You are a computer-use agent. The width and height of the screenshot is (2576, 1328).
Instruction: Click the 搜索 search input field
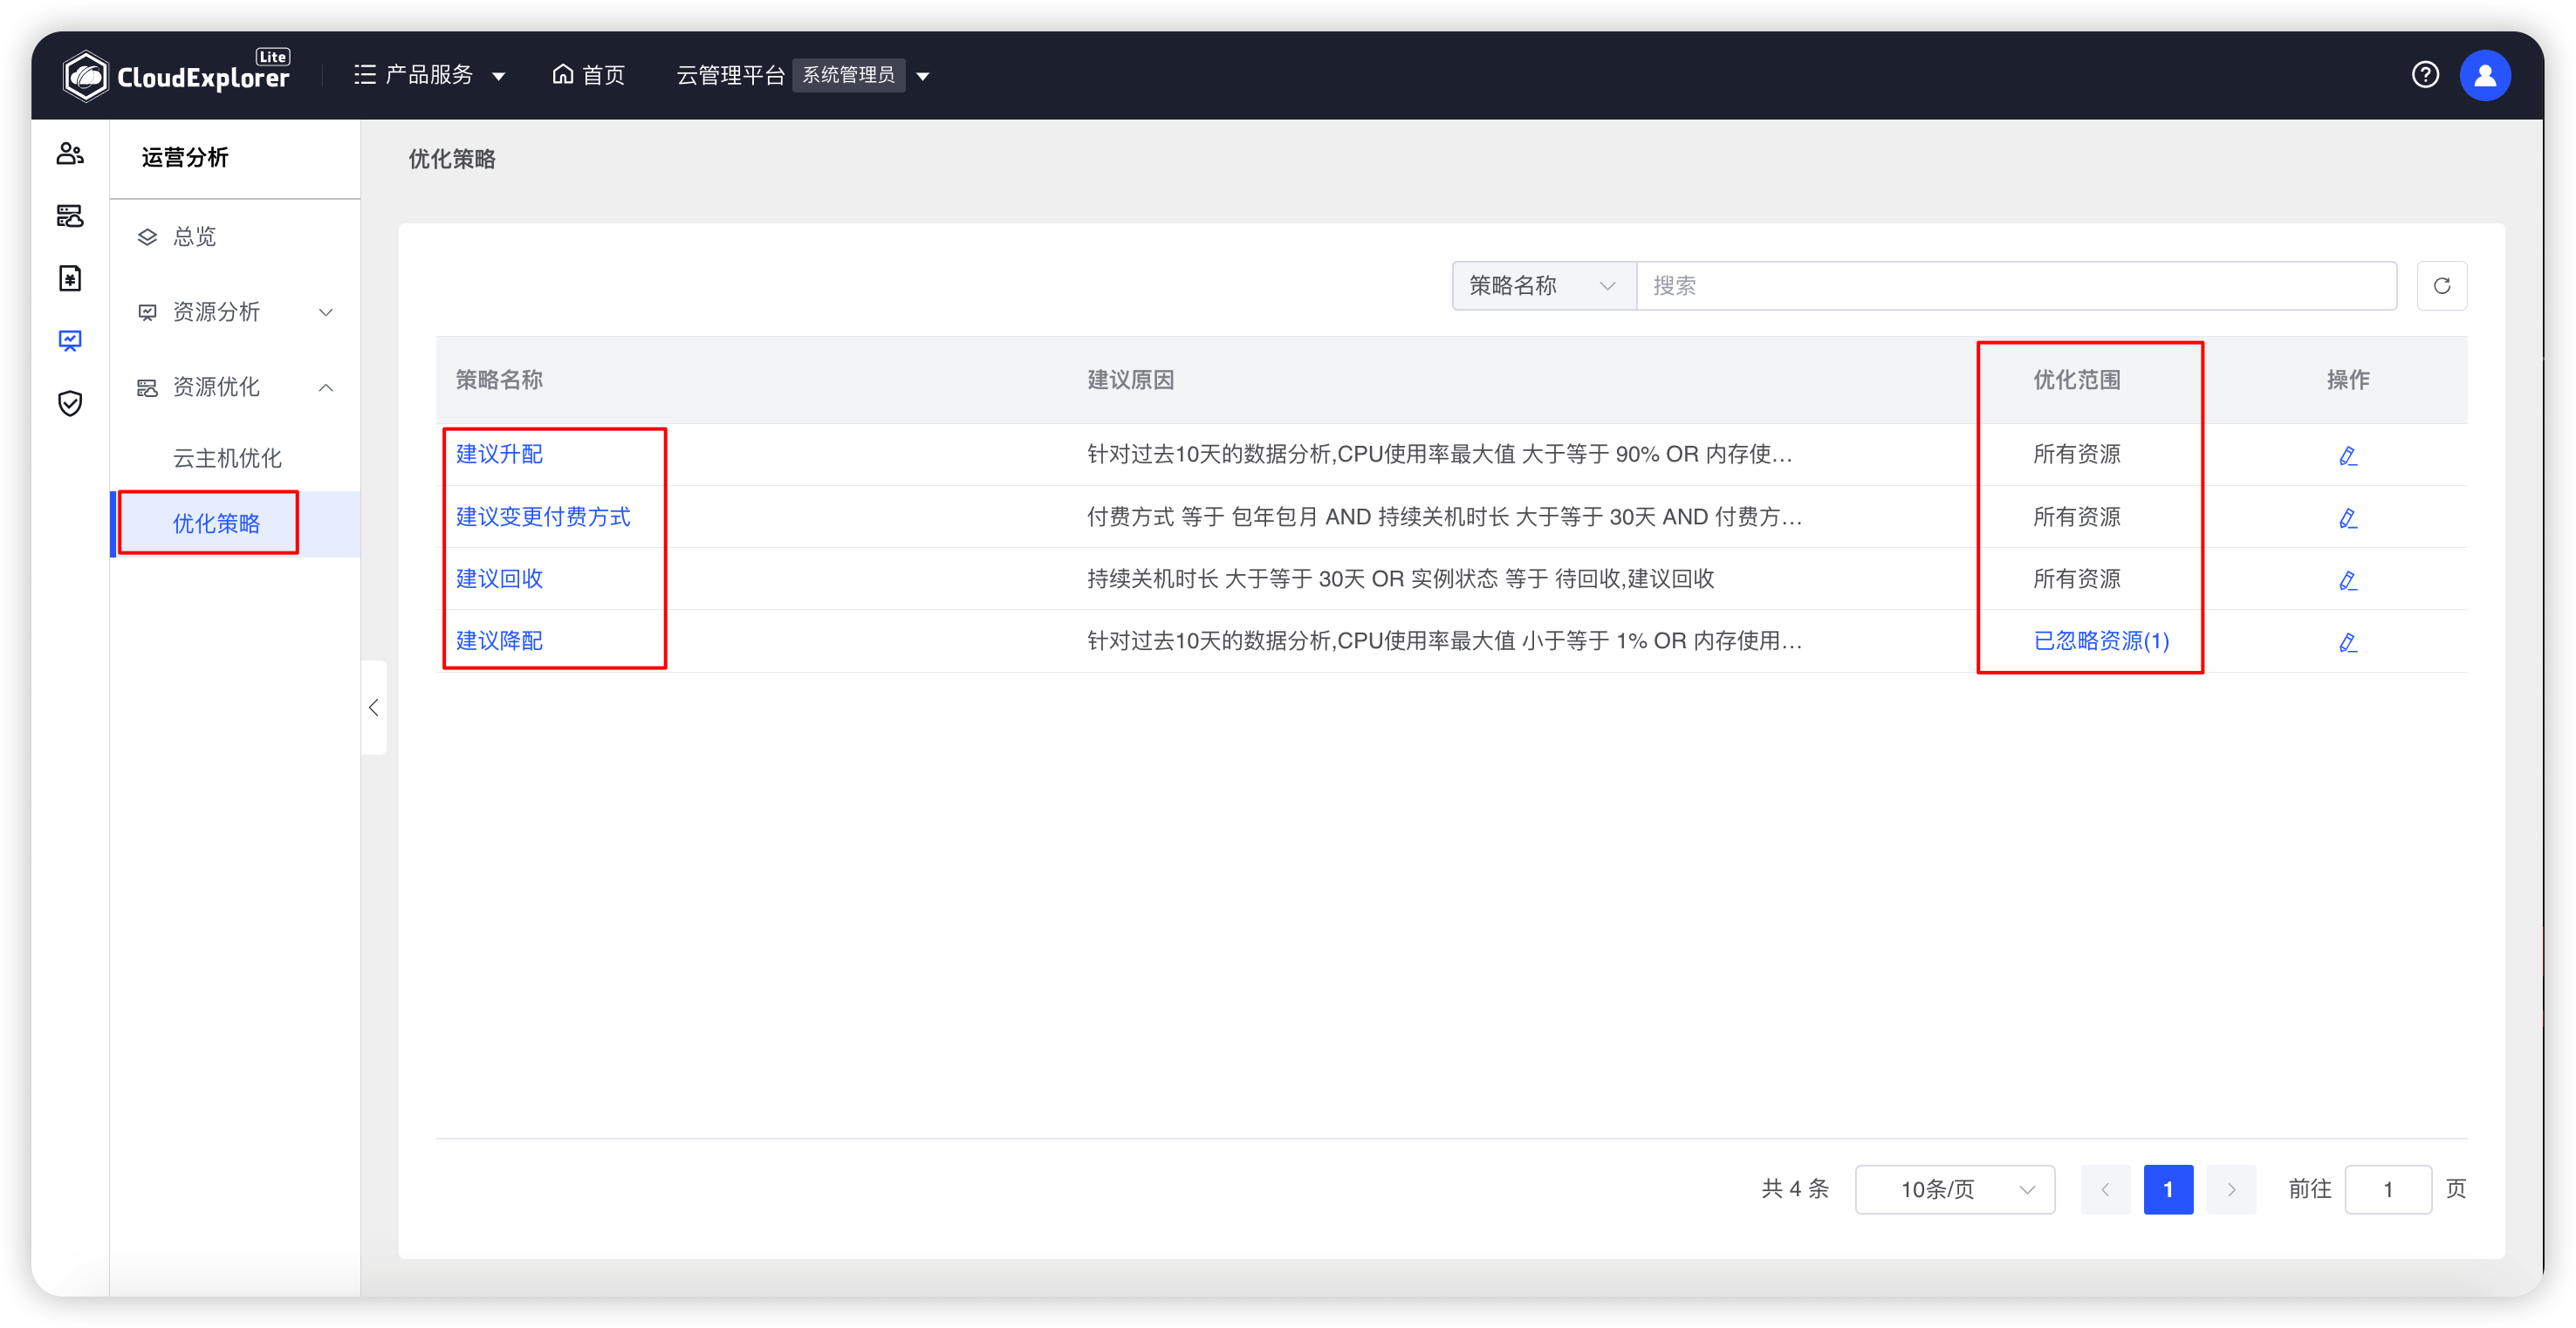click(2016, 286)
